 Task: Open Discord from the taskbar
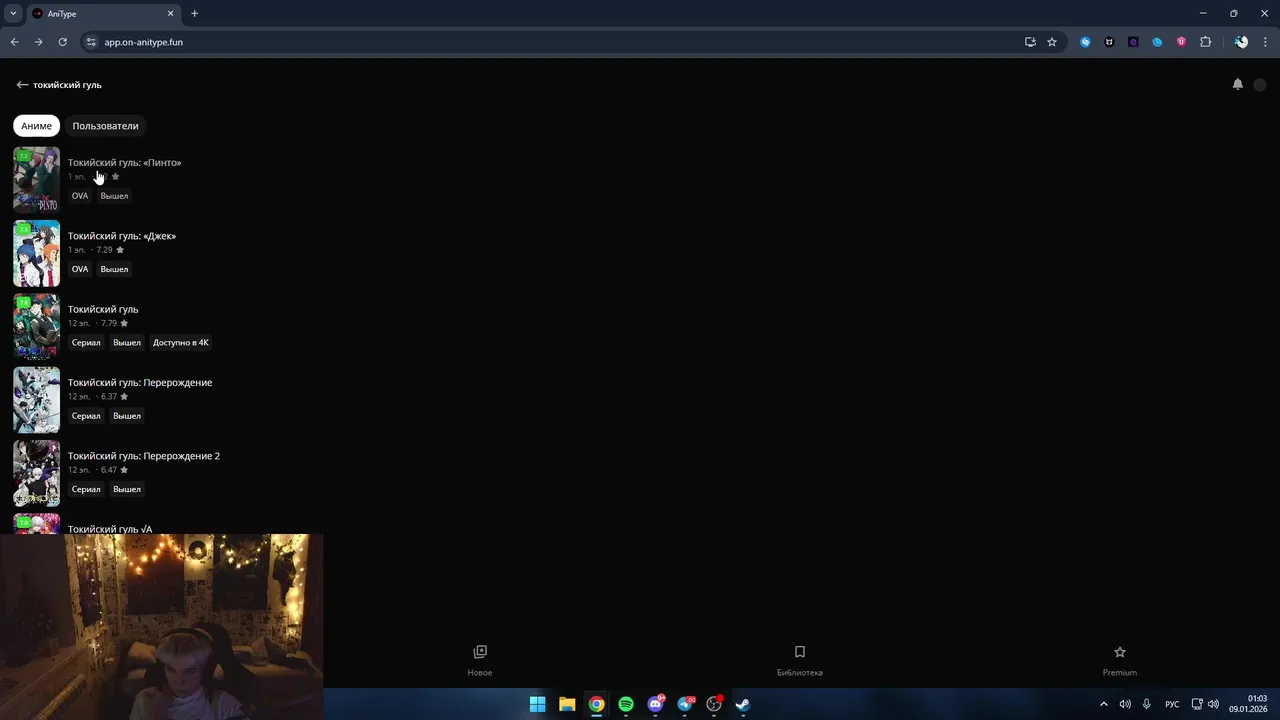point(655,704)
